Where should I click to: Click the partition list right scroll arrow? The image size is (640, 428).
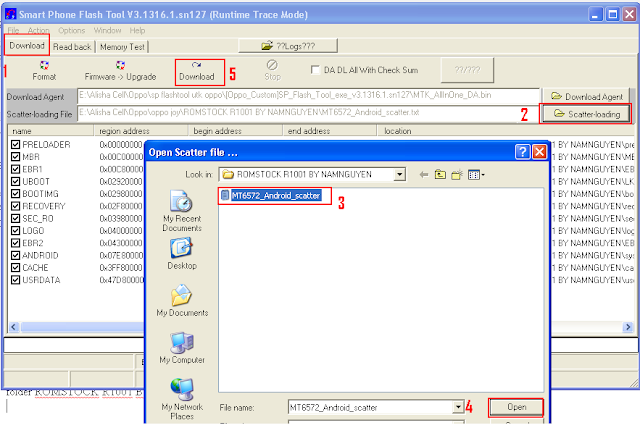click(627, 327)
